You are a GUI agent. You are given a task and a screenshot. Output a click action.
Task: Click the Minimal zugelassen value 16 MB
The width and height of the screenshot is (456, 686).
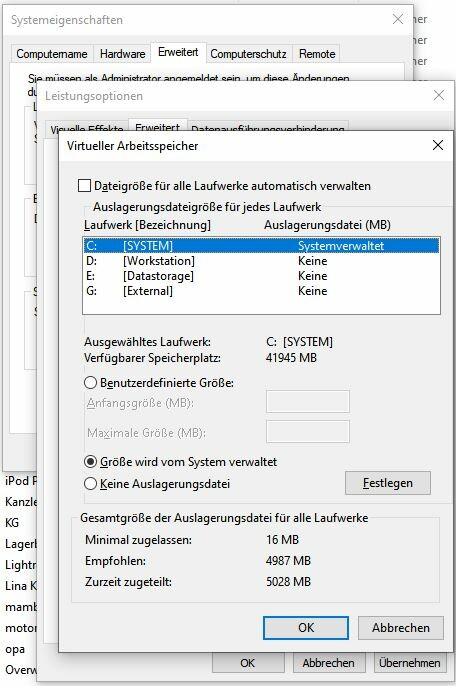(282, 539)
